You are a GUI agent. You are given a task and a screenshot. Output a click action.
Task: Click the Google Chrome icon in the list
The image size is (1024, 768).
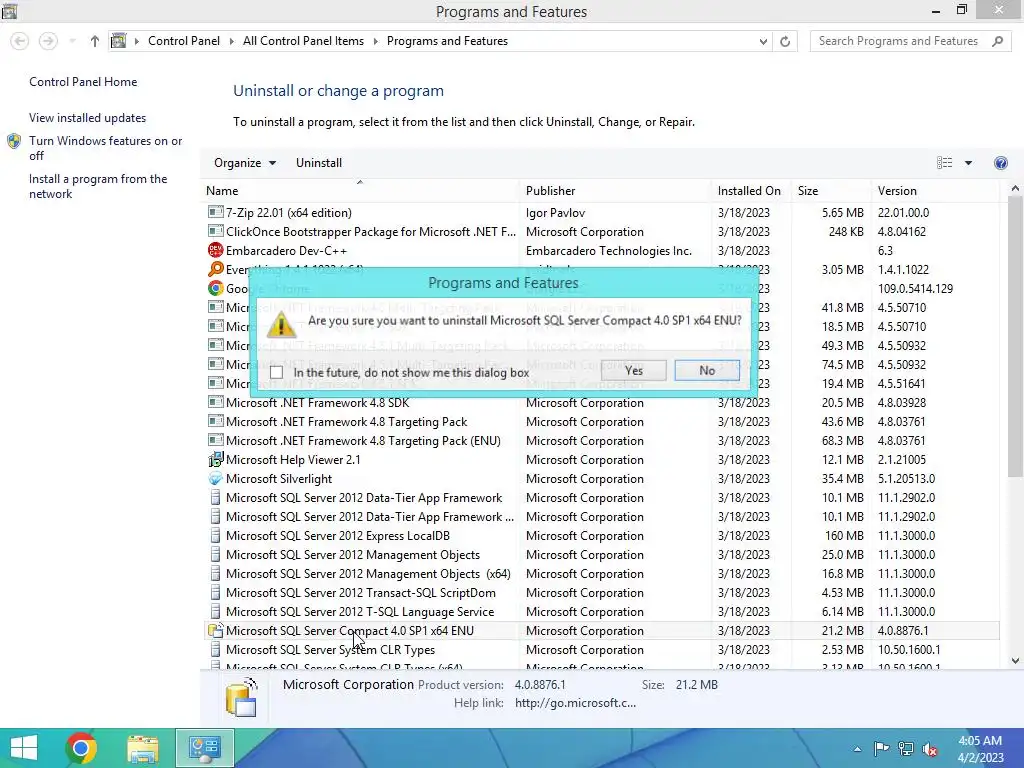(x=216, y=288)
